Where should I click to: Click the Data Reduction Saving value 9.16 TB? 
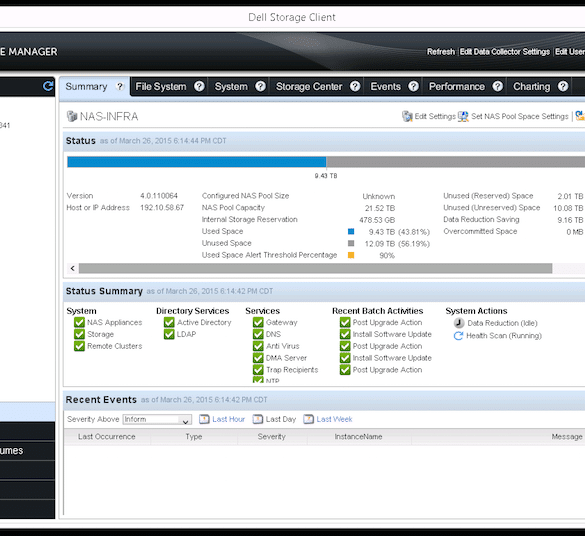point(570,220)
